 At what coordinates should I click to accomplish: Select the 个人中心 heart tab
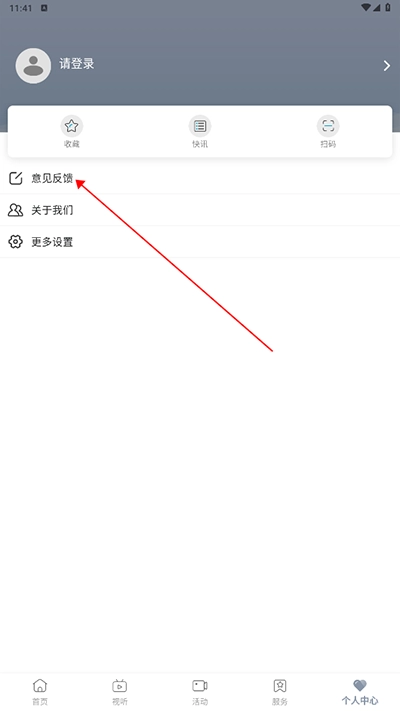(360, 692)
